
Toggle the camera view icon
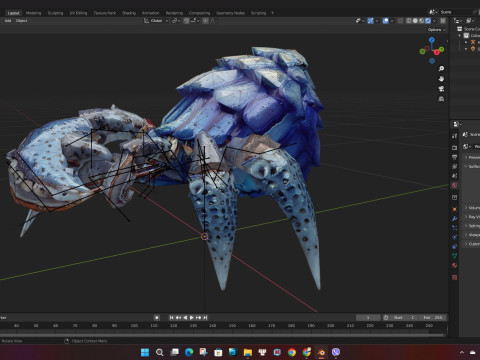pos(441,89)
